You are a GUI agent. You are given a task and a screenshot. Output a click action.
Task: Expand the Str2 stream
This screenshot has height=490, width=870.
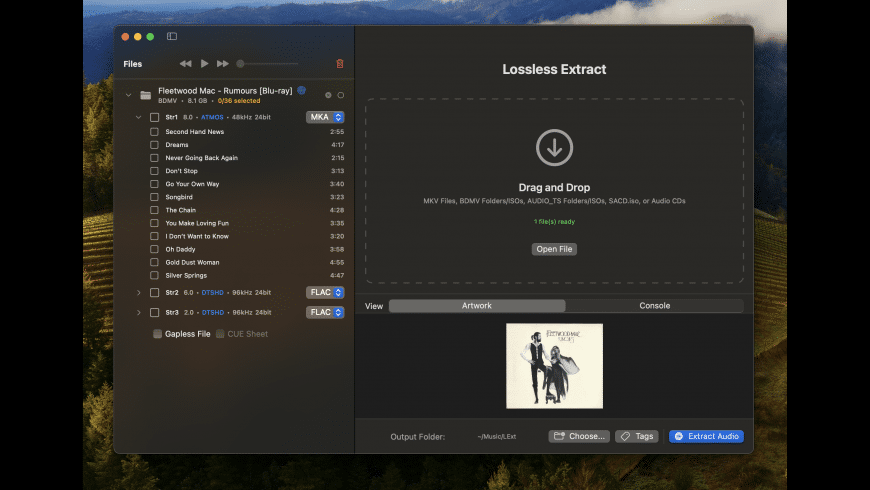[x=139, y=292]
